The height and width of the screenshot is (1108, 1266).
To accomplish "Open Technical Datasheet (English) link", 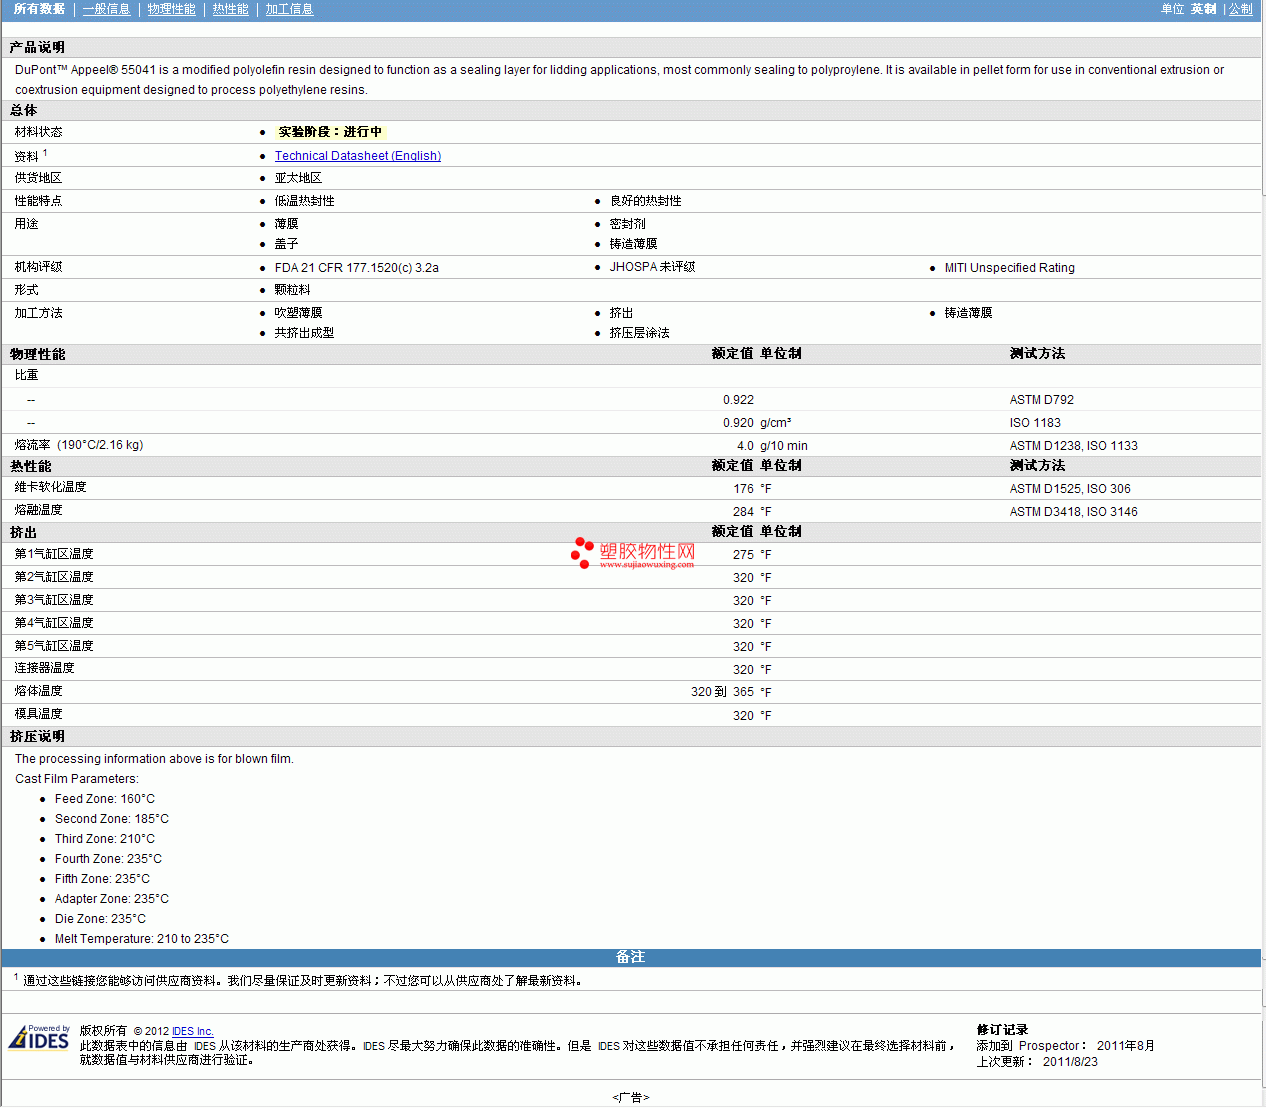I will coord(358,156).
